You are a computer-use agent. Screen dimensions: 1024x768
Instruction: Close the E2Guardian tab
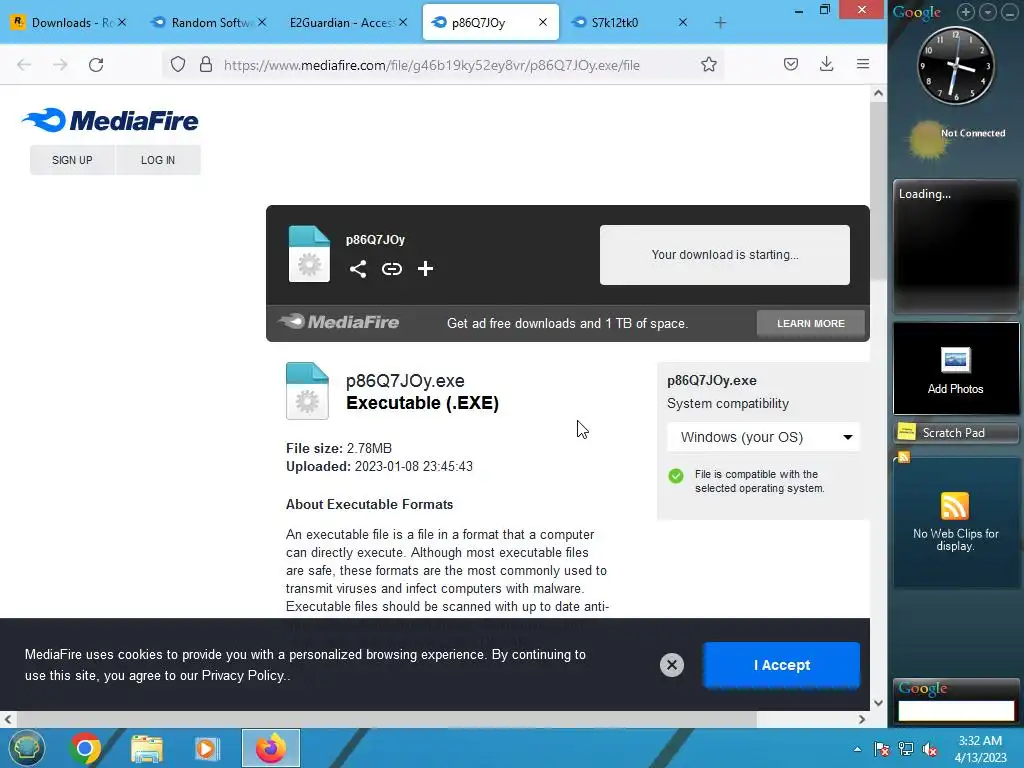pyautogui.click(x=403, y=22)
